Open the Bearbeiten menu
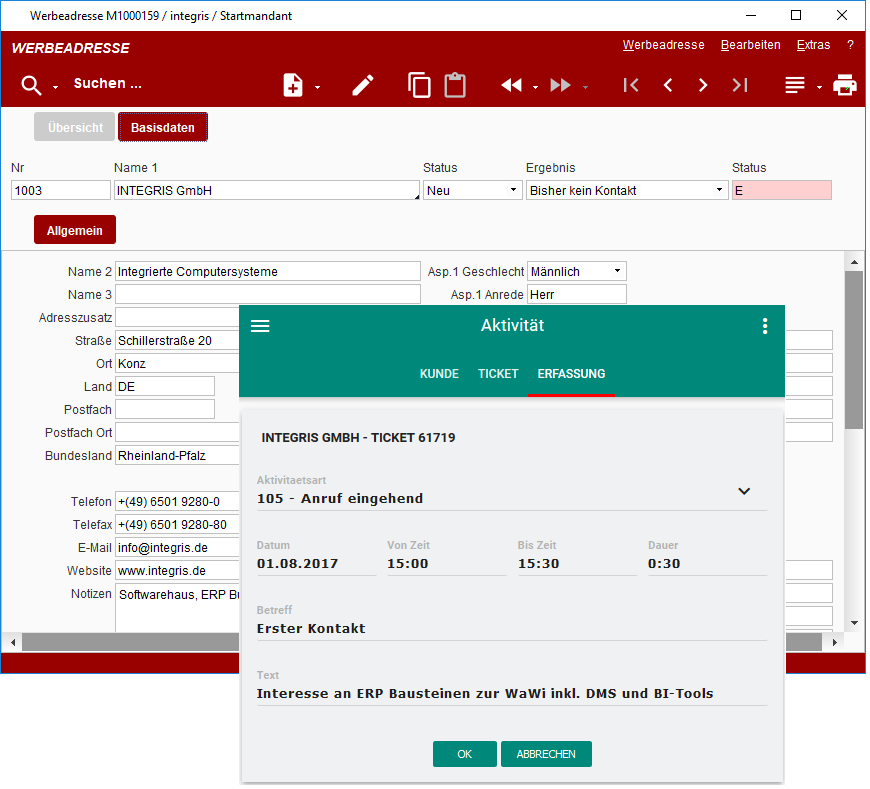The image size is (870, 789). tap(751, 45)
